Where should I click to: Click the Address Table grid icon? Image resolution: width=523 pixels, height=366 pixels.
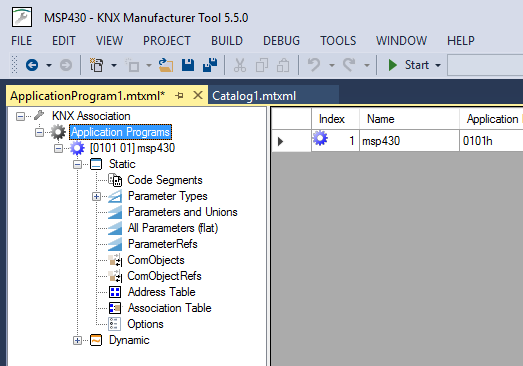115,292
